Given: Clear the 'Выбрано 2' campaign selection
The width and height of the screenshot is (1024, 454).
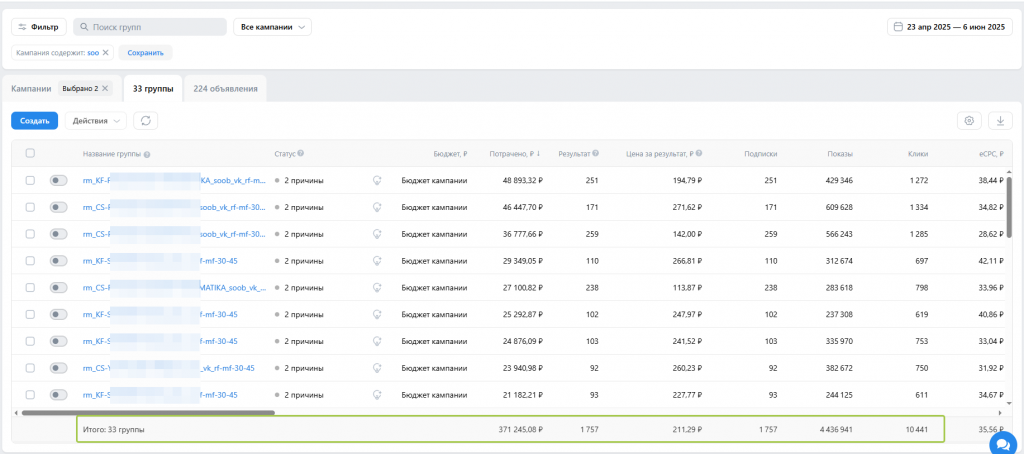Looking at the screenshot, I should 104,88.
